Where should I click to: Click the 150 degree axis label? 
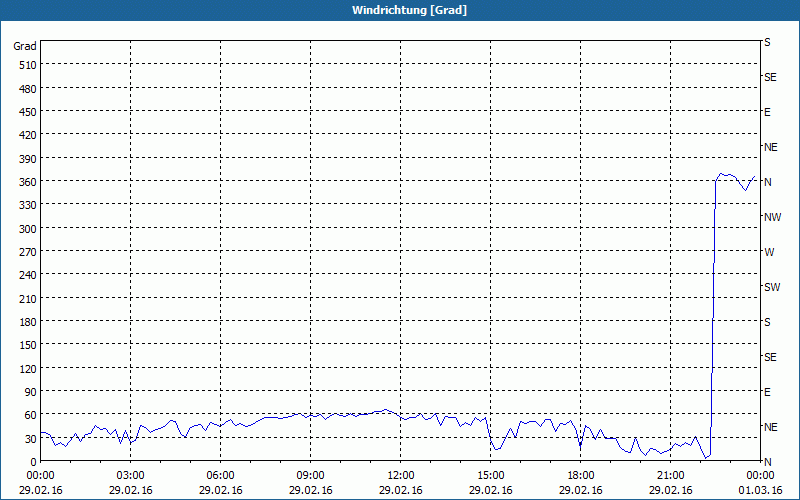tap(29, 345)
